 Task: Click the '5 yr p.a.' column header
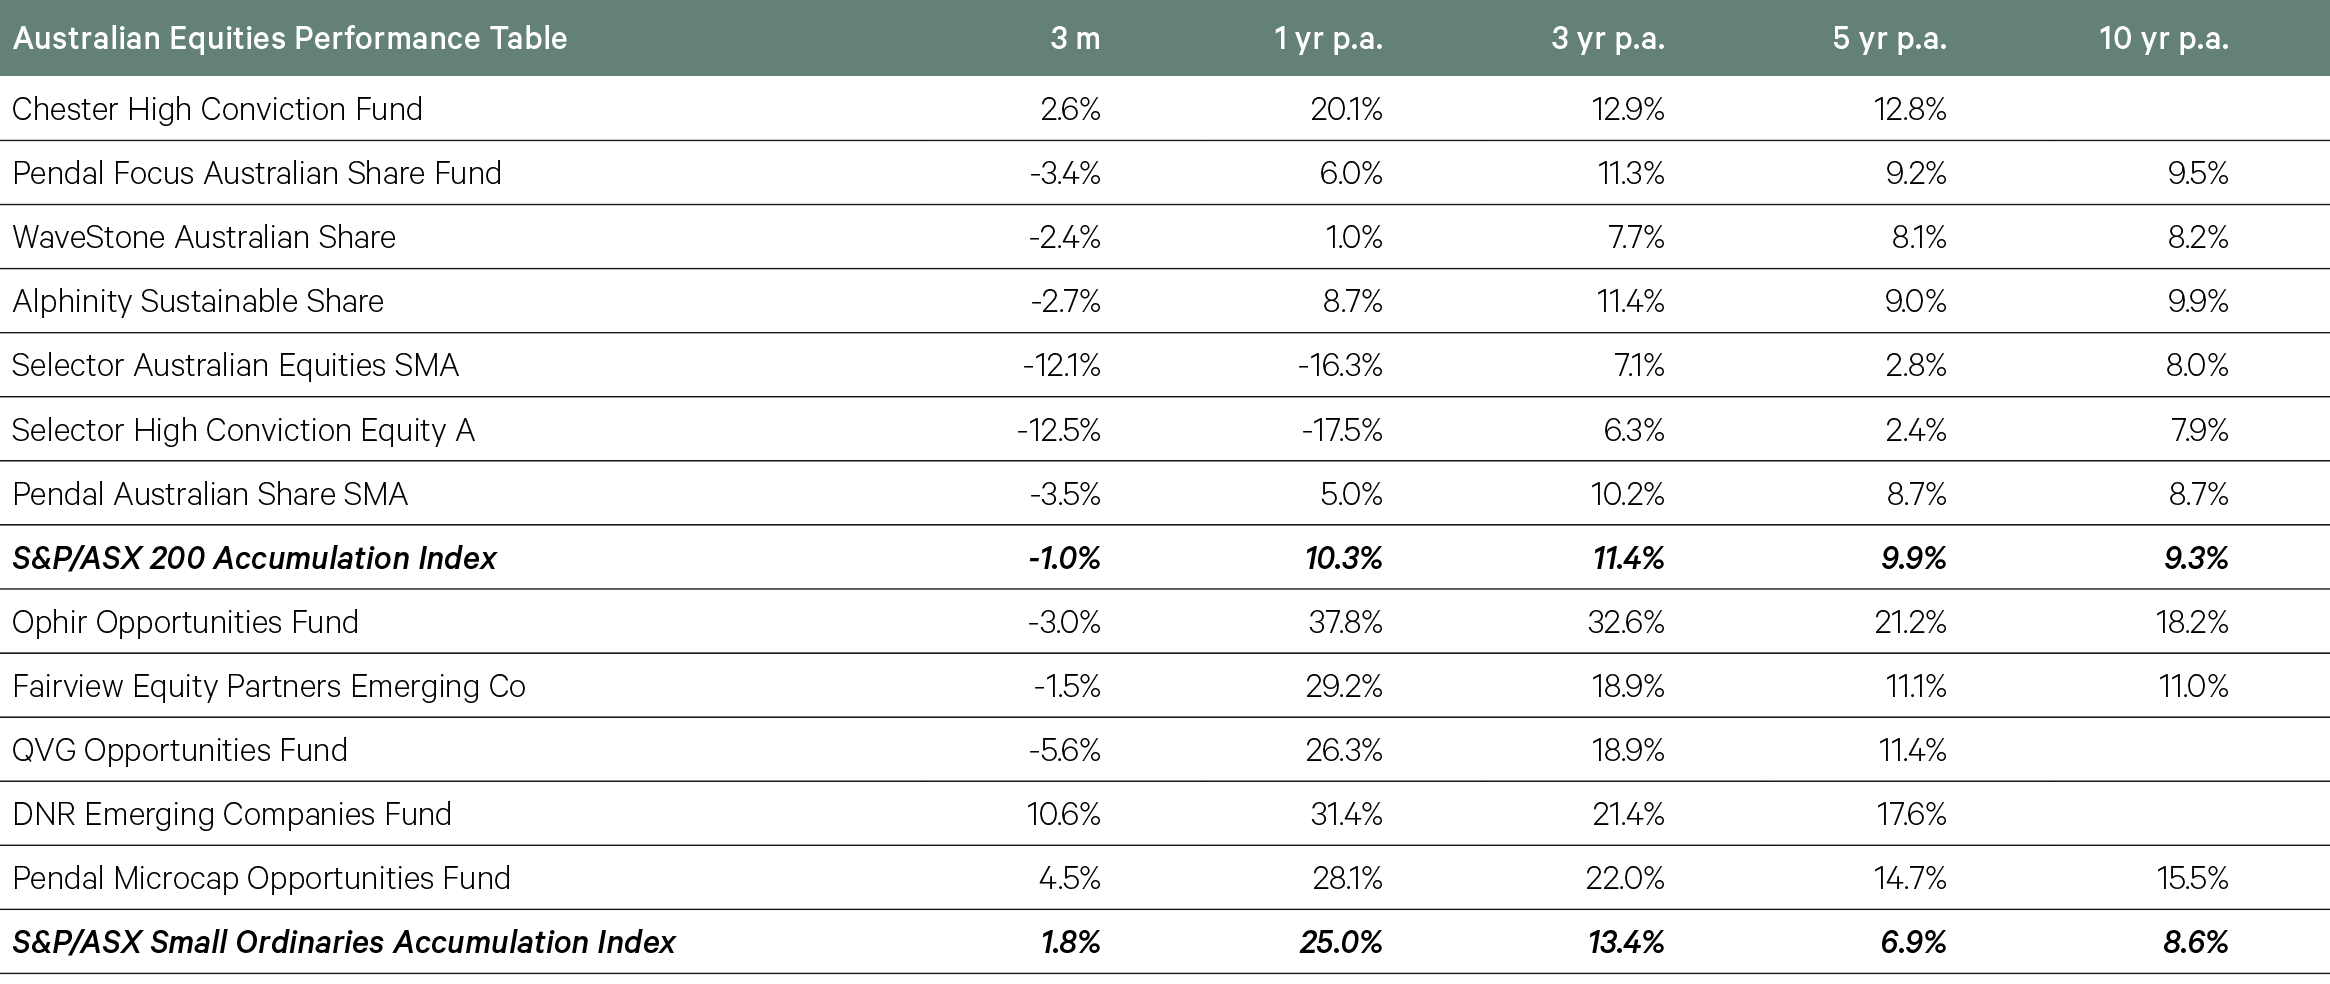click(1889, 38)
